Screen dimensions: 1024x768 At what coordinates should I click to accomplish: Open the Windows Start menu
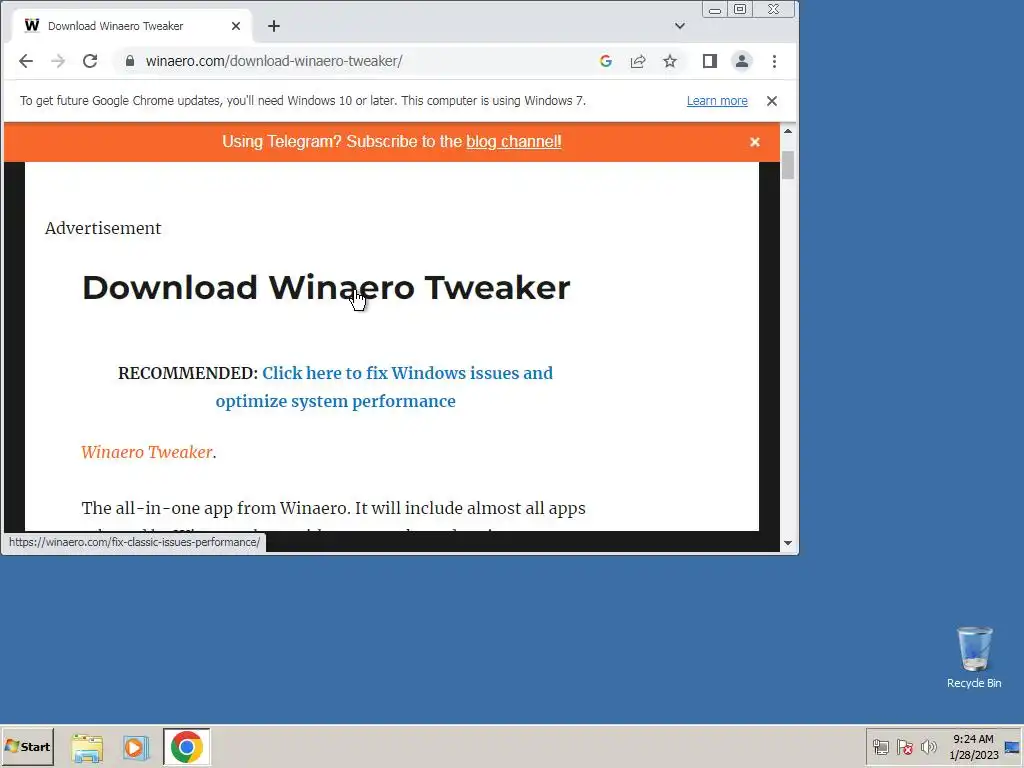27,746
